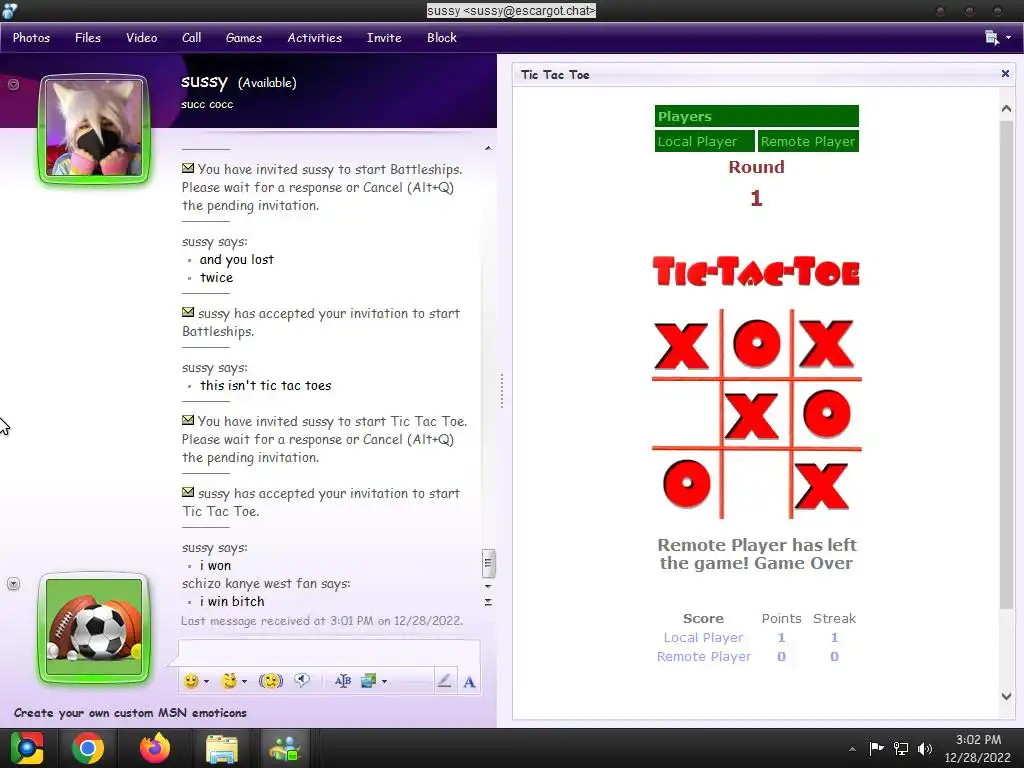Click the empty bottom-center Tic Tac Toe cell
Screen dimensions: 1024x768
coord(756,485)
